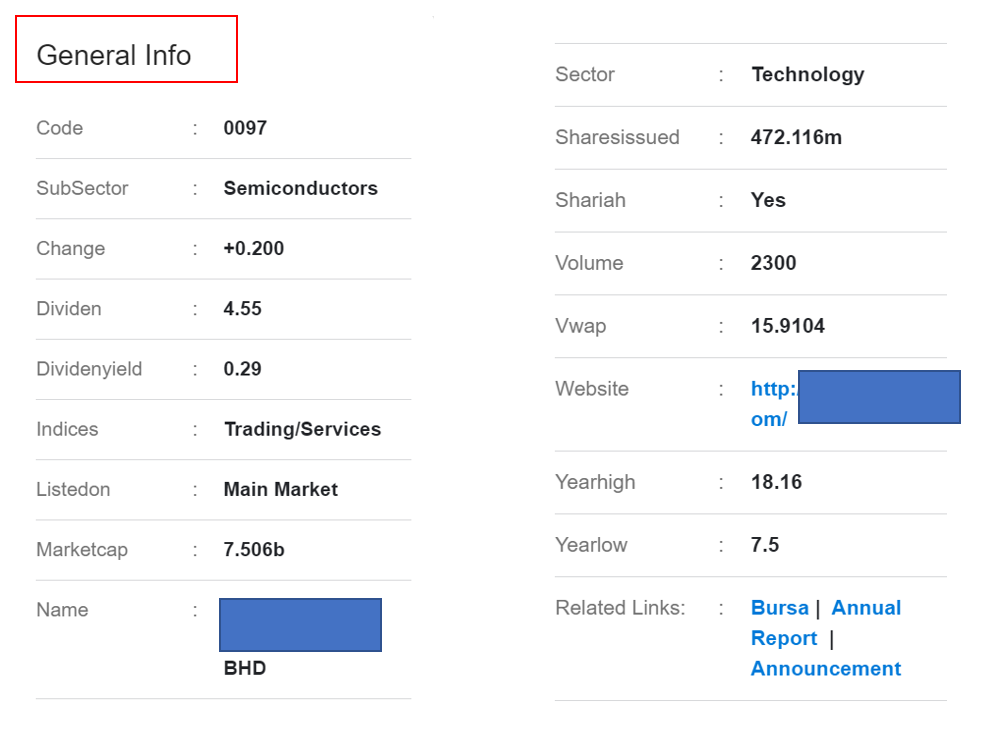
Task: Click the Yearhigh value 18.16
Action: [x=776, y=482]
